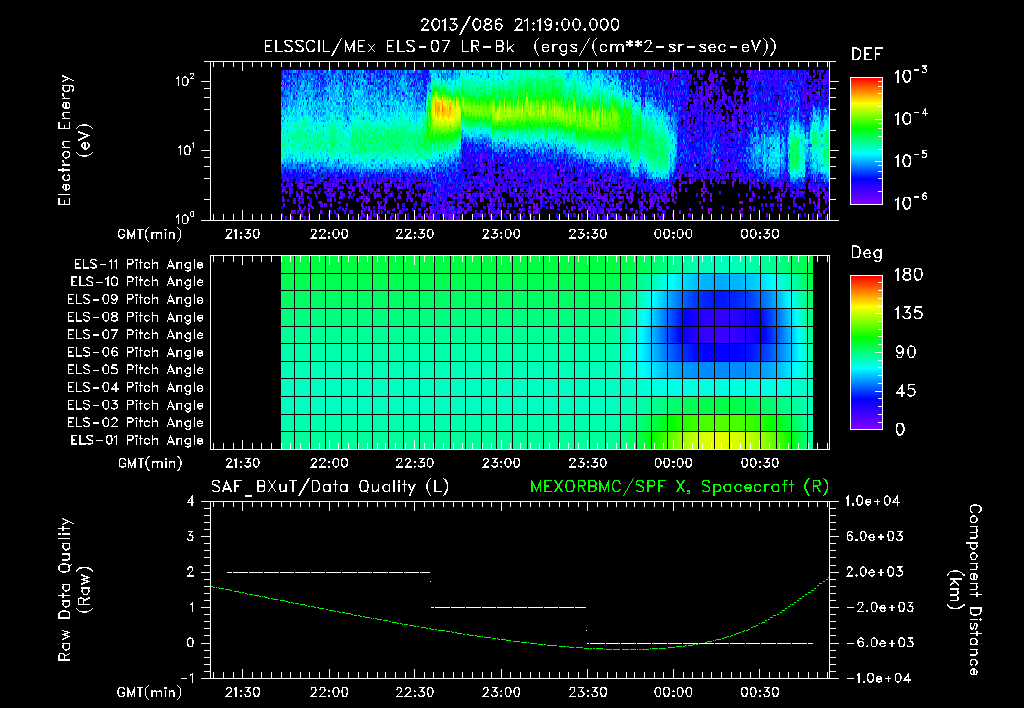This screenshot has height=708, width=1024.
Task: Click the plot timestamp 2013/086 21:19:00.000
Action: point(519,25)
